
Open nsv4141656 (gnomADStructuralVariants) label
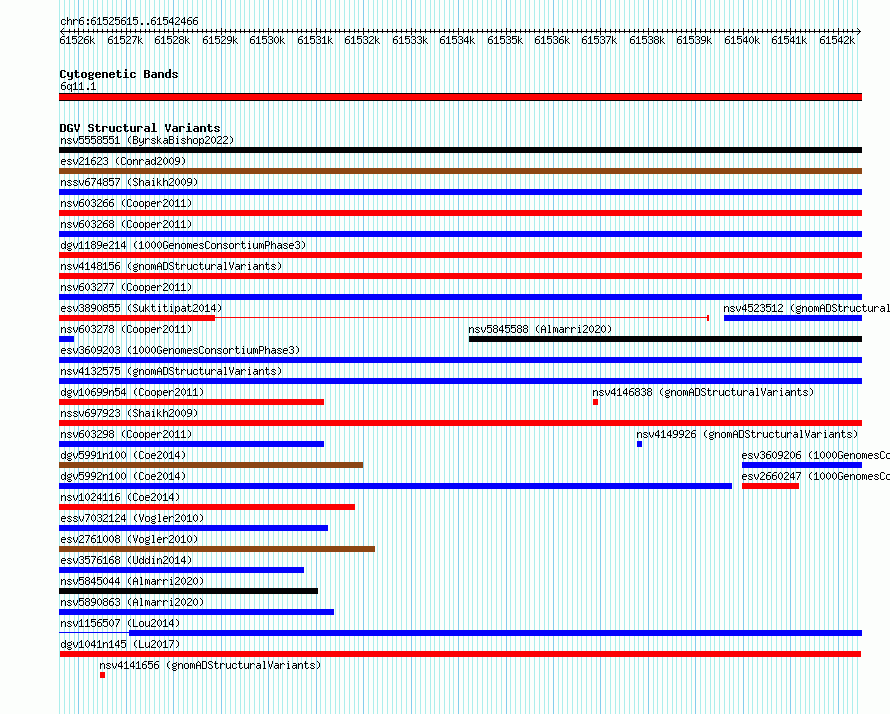tap(210, 665)
